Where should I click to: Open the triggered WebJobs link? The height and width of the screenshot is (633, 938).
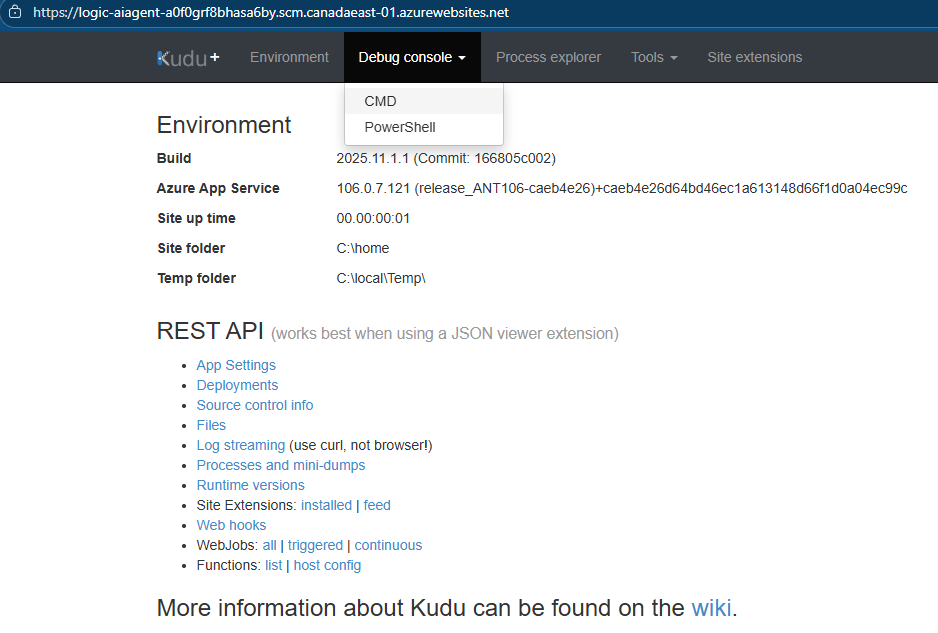coord(315,545)
